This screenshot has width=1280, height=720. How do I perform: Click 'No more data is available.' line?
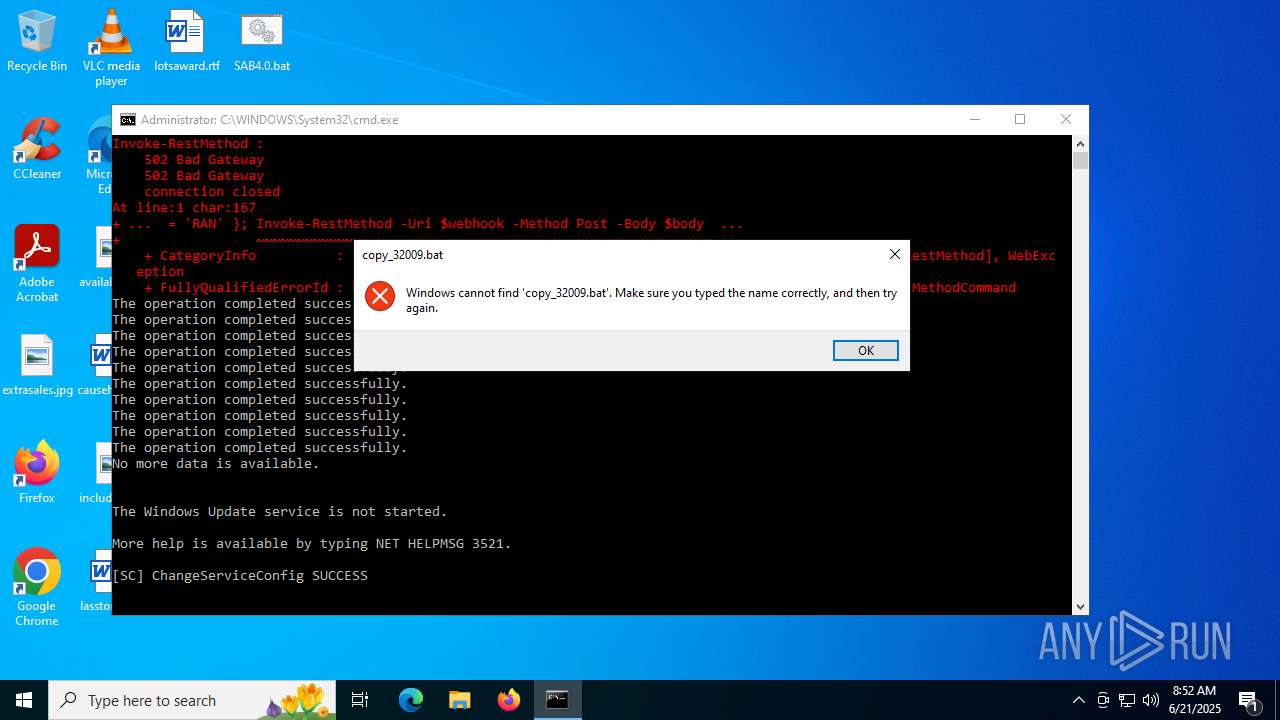216,464
